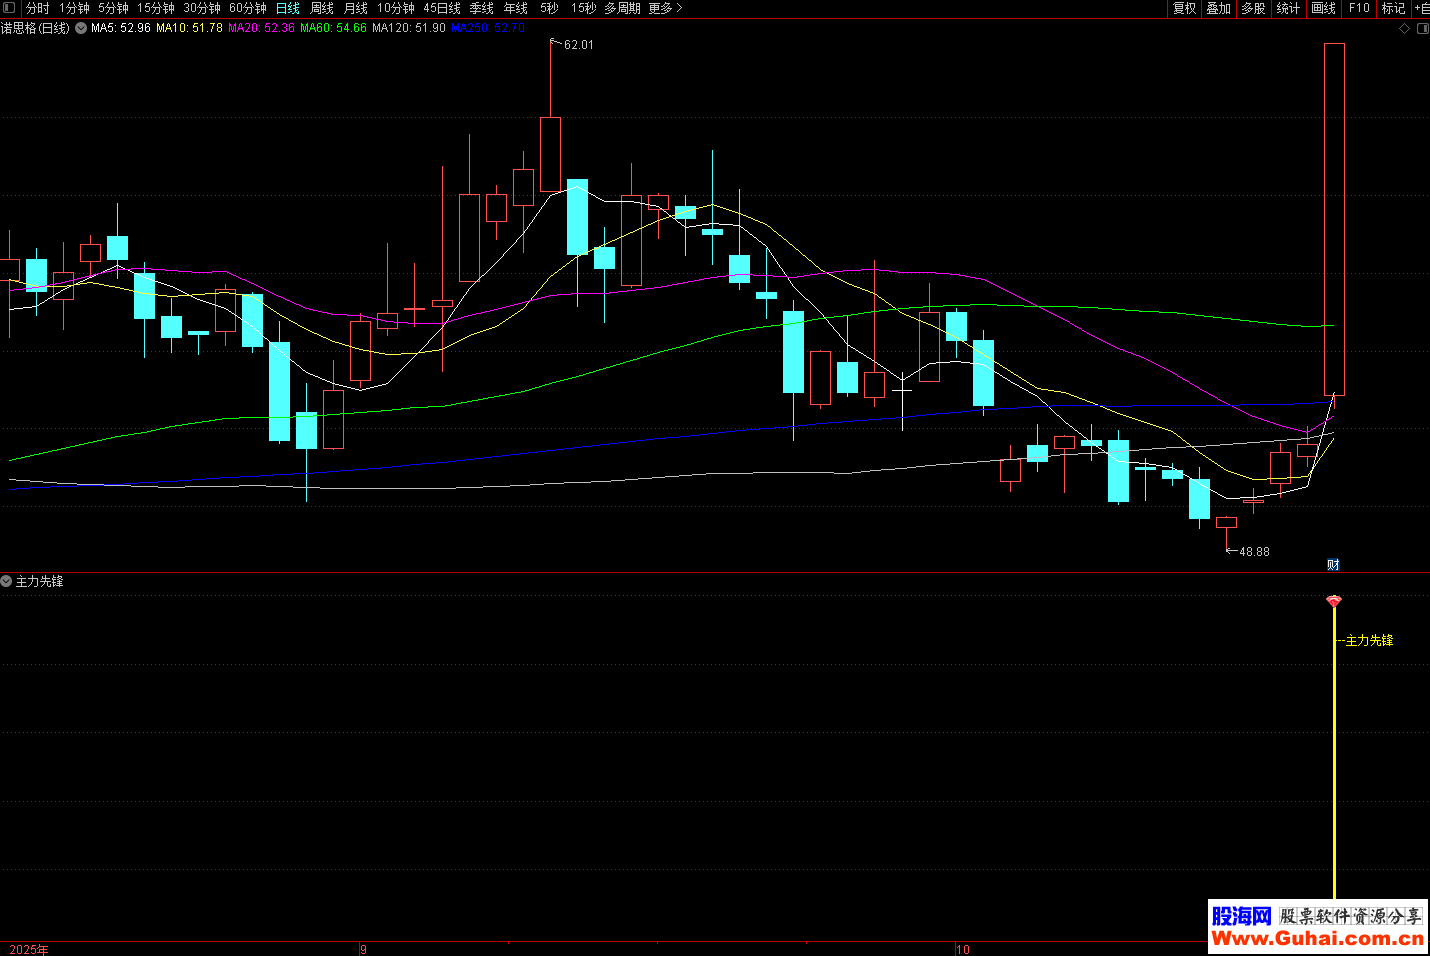Expand the 更多 periods chevron
The image size is (1430, 956).
pyautogui.click(x=666, y=8)
